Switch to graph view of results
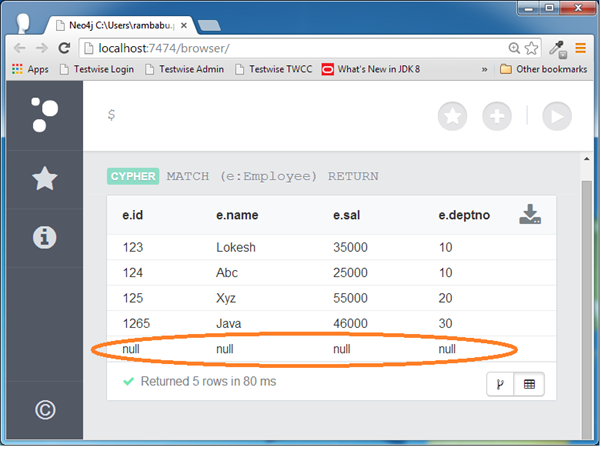 (500, 384)
